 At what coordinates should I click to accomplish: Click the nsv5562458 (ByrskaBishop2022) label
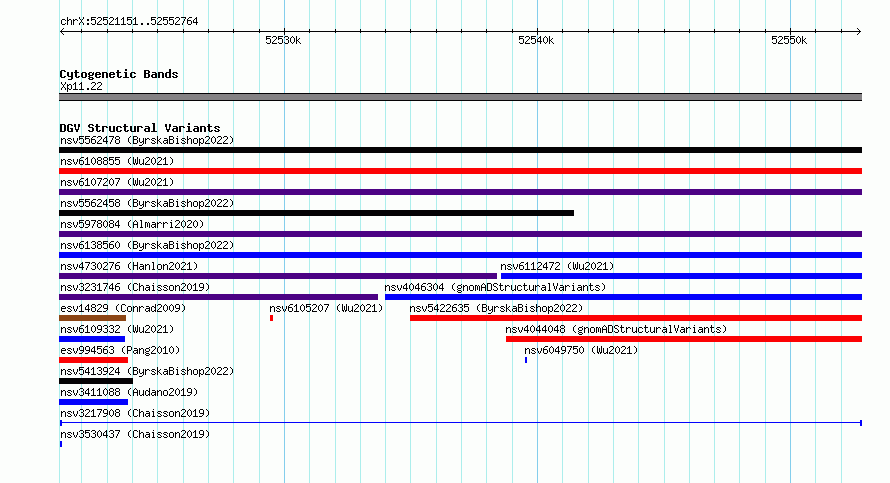(147, 203)
